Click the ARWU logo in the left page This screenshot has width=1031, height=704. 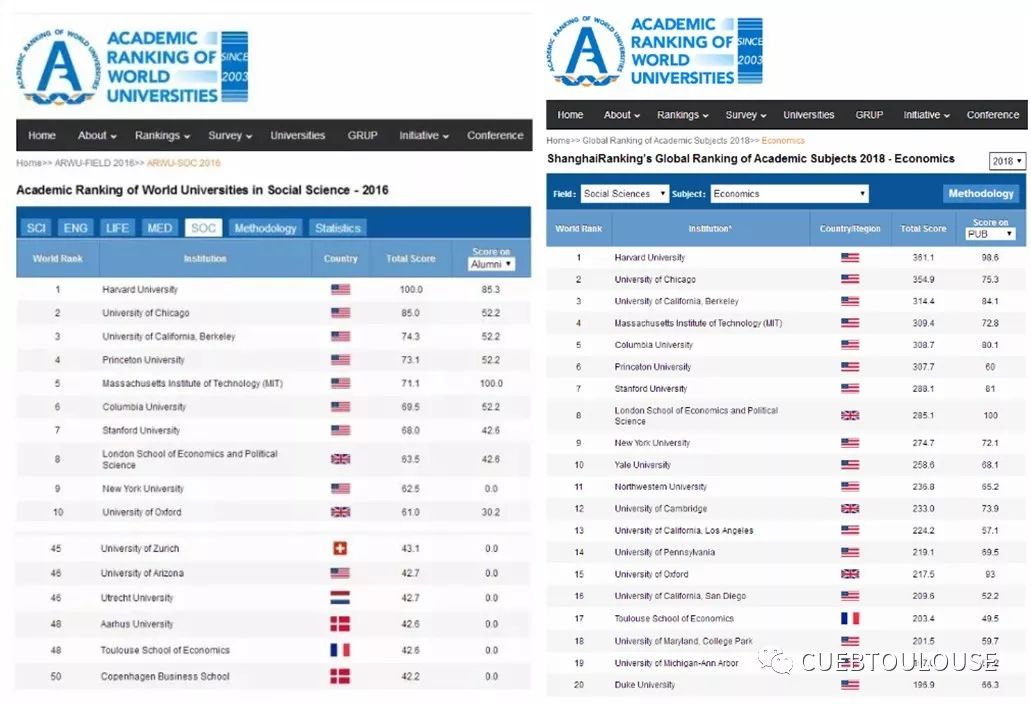[132, 67]
